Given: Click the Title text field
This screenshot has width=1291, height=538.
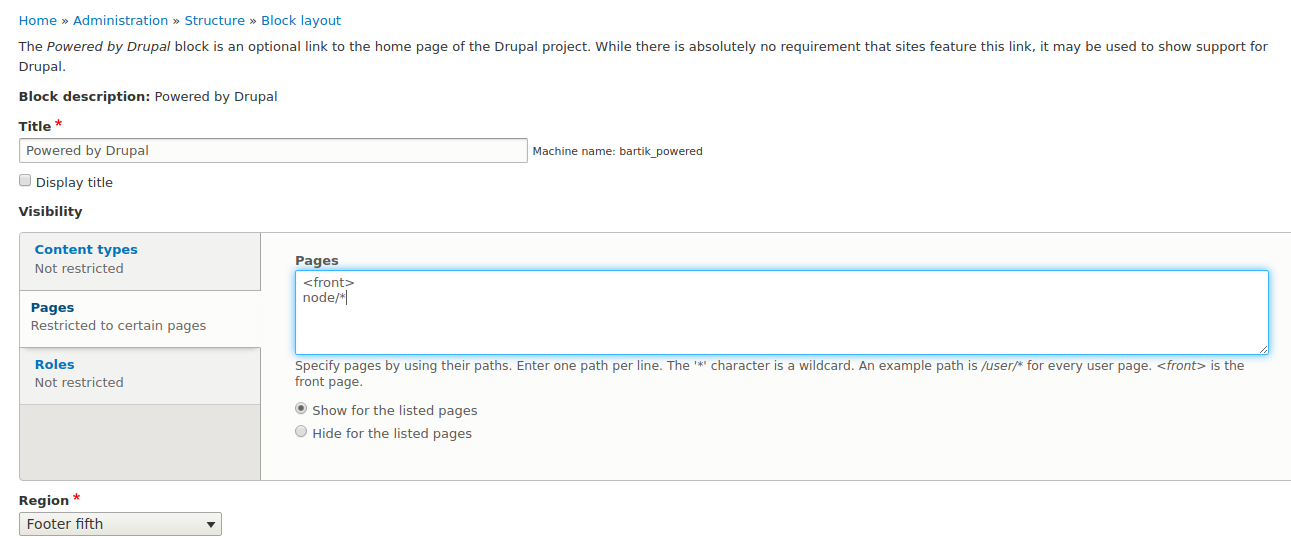Looking at the screenshot, I should pyautogui.click(x=273, y=151).
